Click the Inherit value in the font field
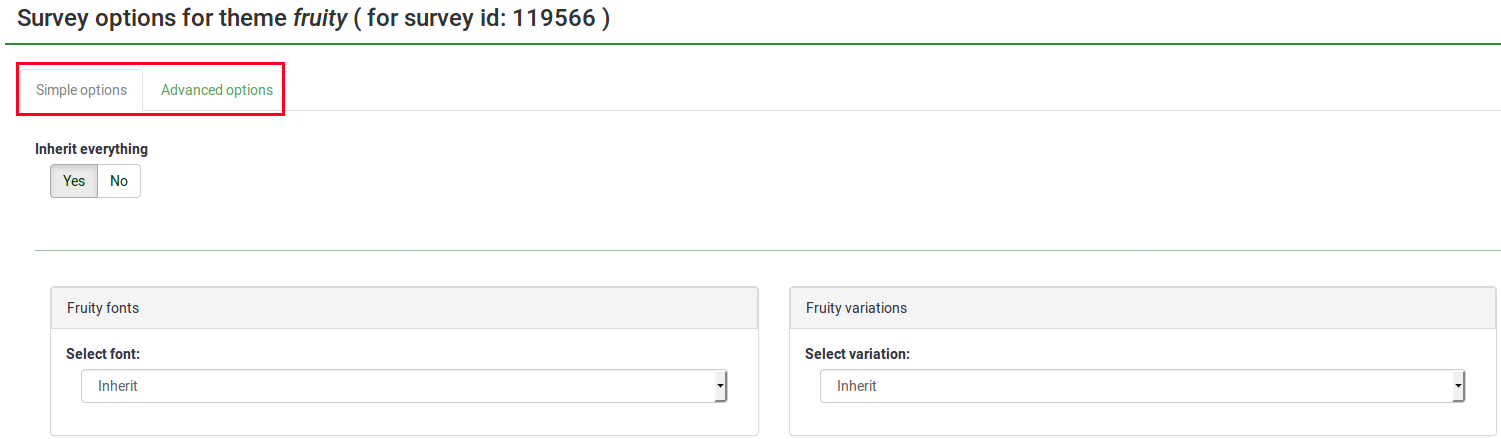Screen dimensions: 1501x439 118,386
